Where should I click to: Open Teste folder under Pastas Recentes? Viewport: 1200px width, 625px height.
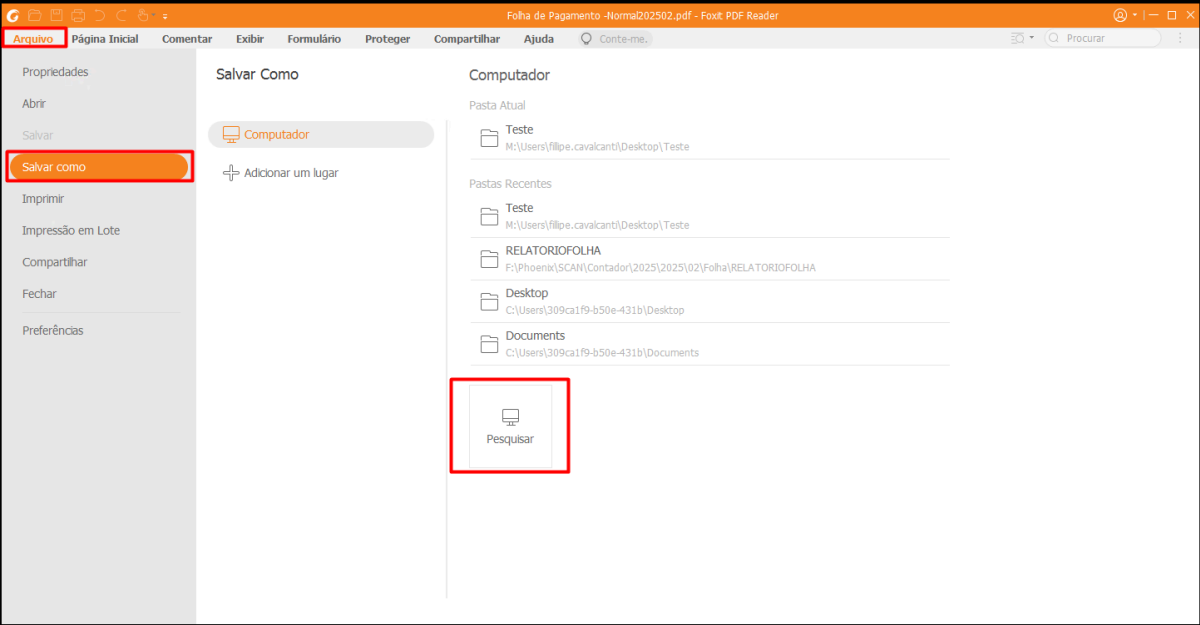[x=710, y=216]
